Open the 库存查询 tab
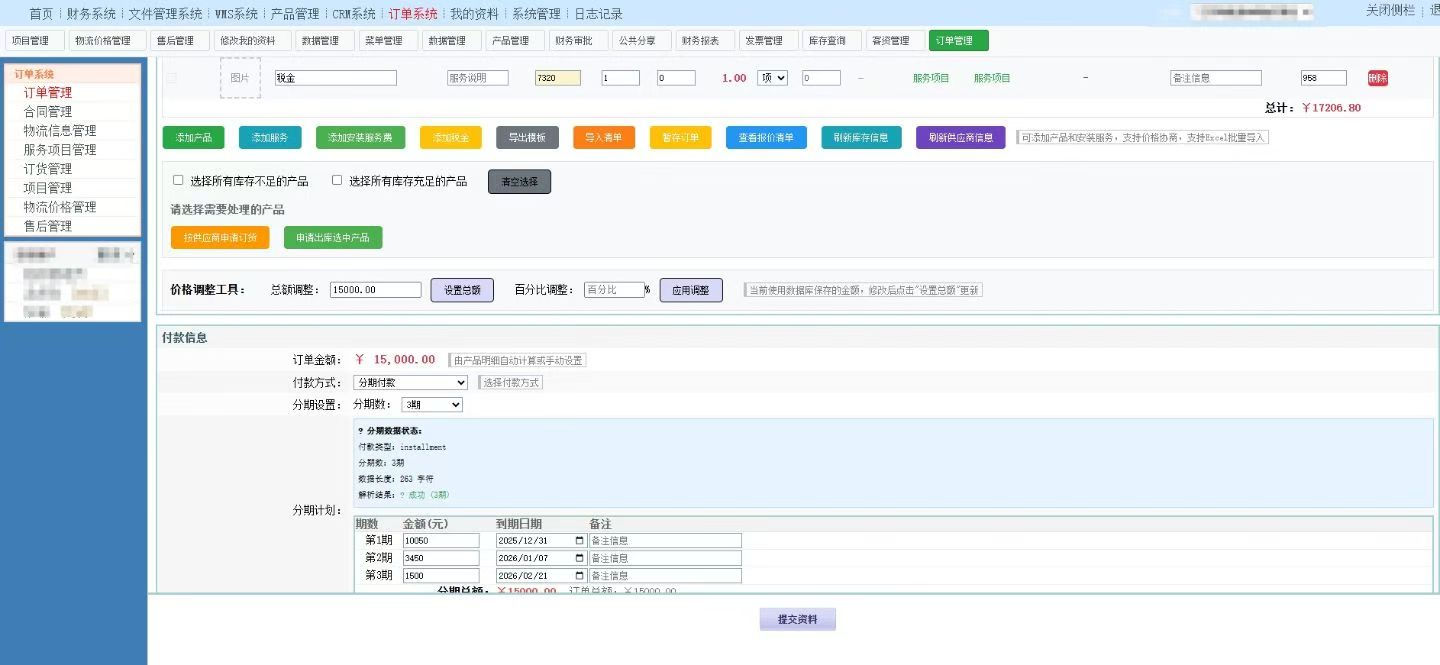Image resolution: width=1440 pixels, height=665 pixels. 832,41
